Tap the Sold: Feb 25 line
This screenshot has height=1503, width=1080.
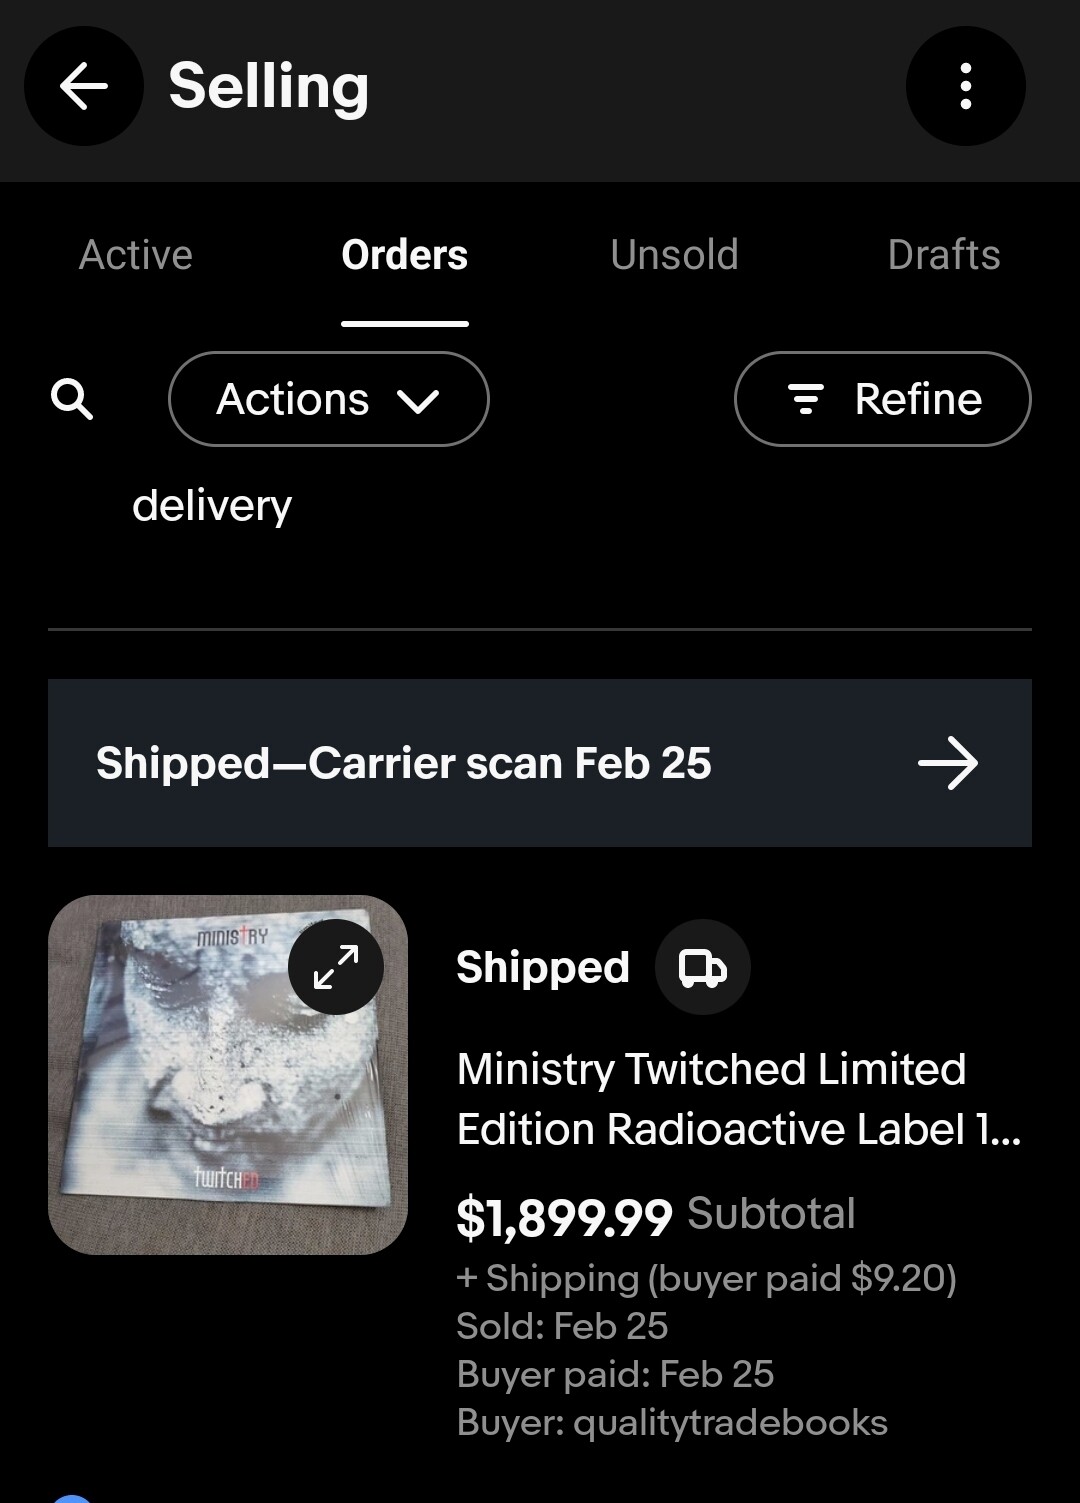click(562, 1326)
